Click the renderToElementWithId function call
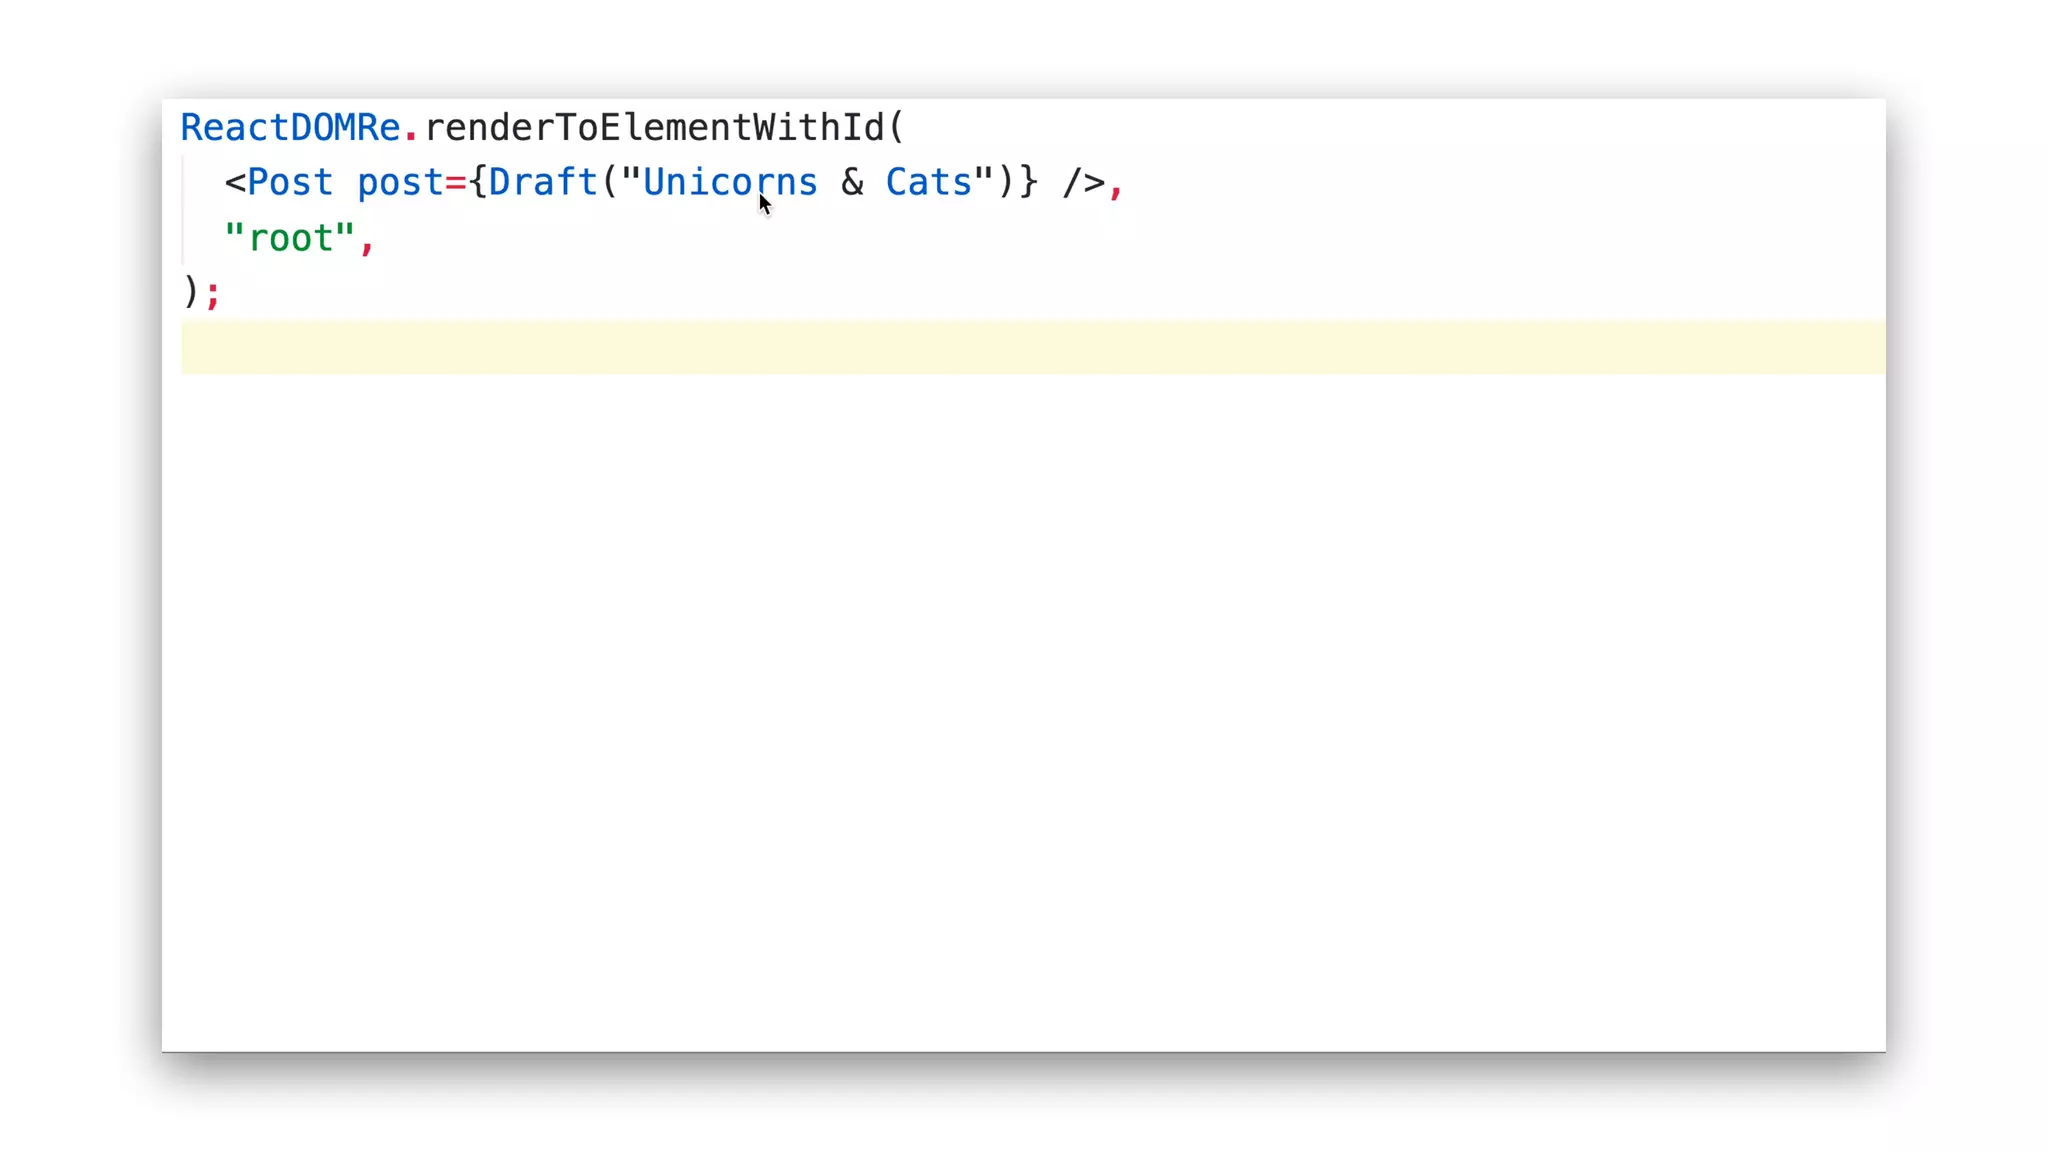Image resolution: width=2048 pixels, height=1152 pixels. pyautogui.click(x=655, y=128)
